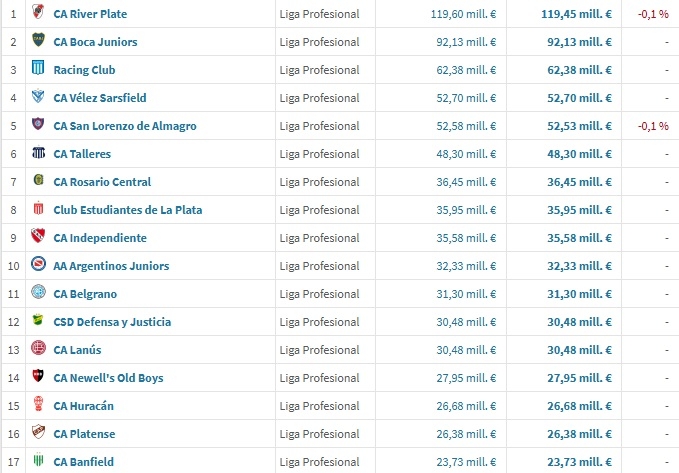Screen dimensions: 679x473
Task: Open the CA Rosario Central club page
Action: pyautogui.click(x=102, y=182)
